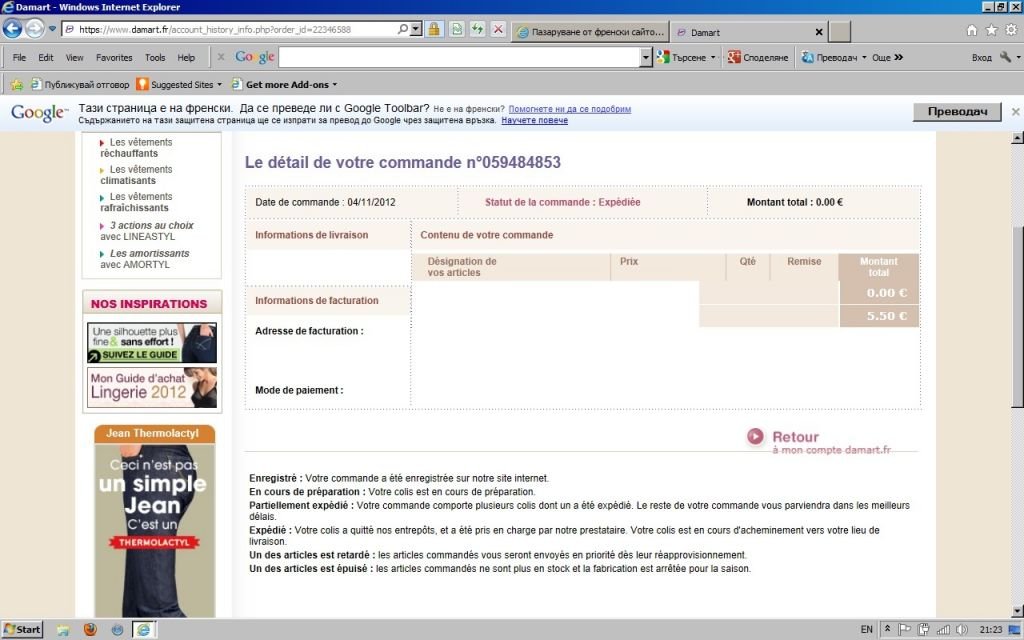Viewport: 1024px width, 640px height.
Task: Open the folder icon in quick launch
Action: pos(63,630)
